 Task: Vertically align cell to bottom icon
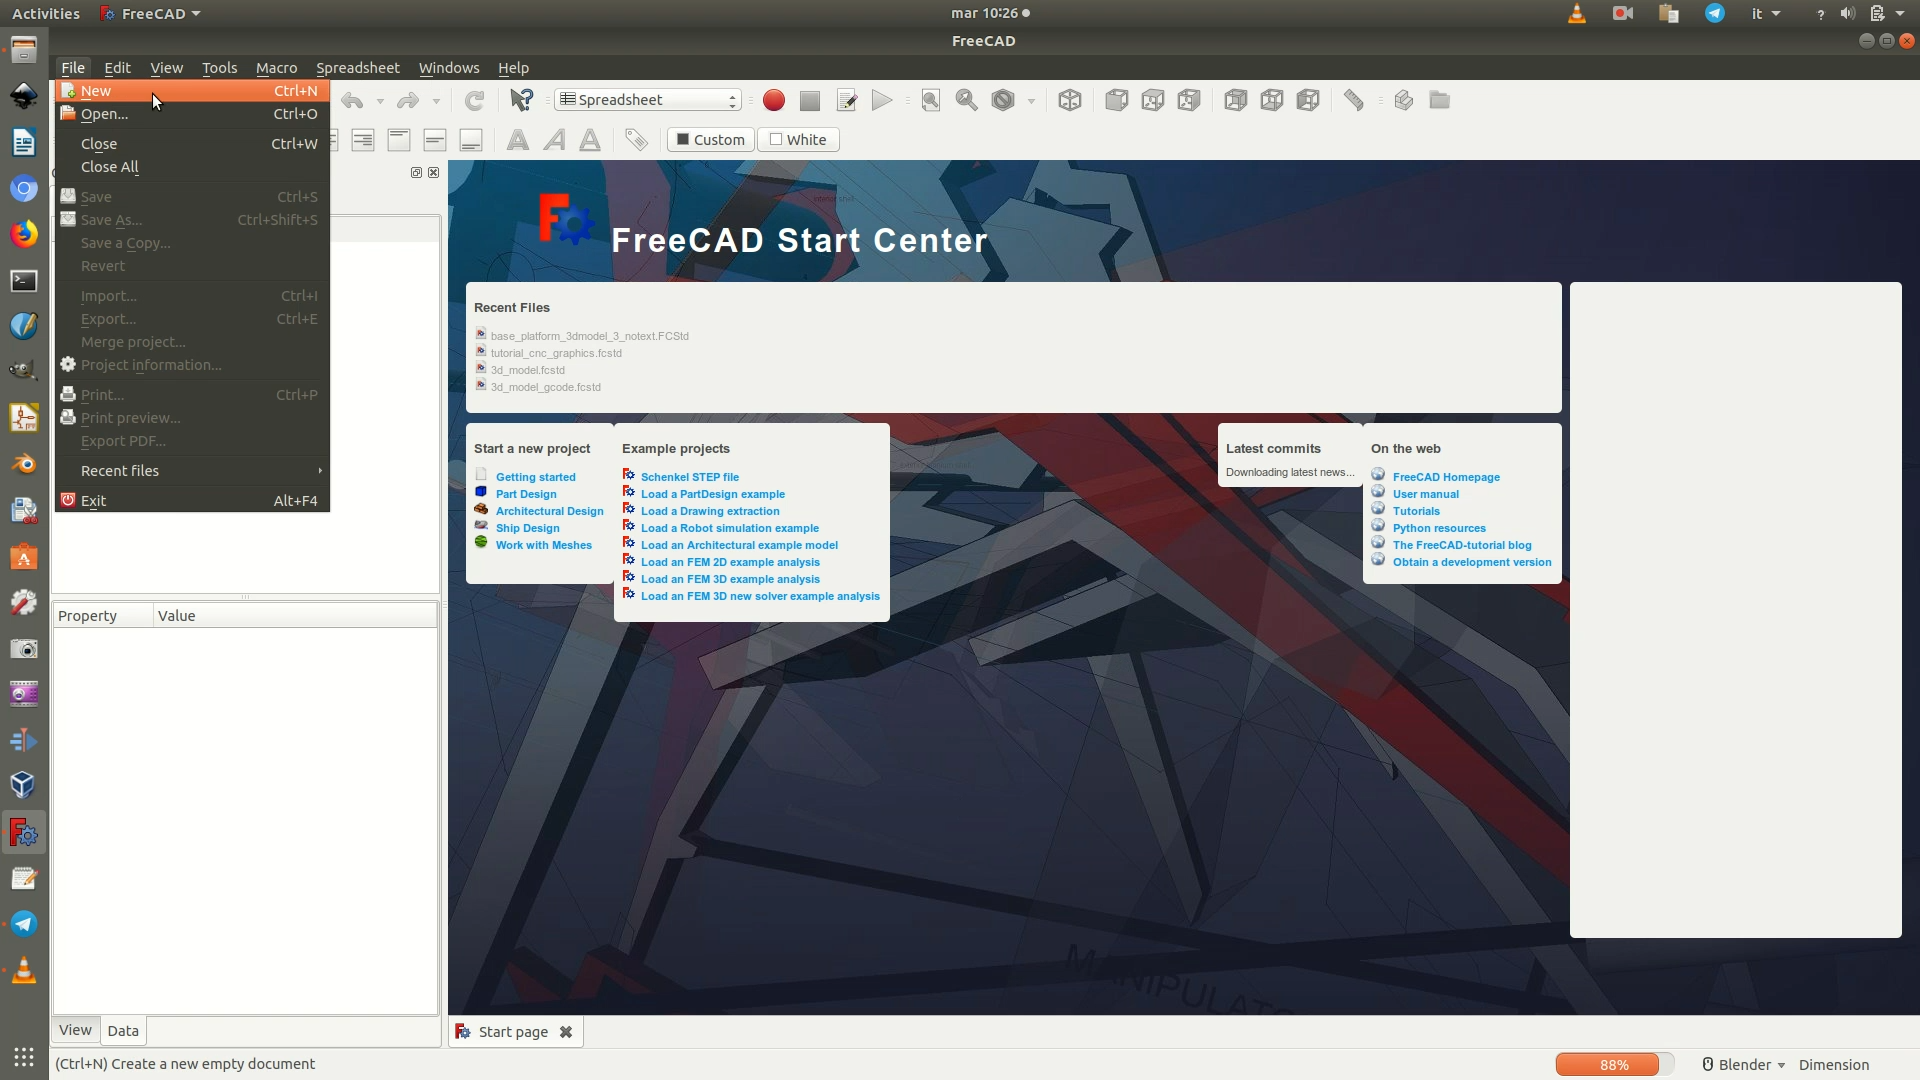coord(471,140)
